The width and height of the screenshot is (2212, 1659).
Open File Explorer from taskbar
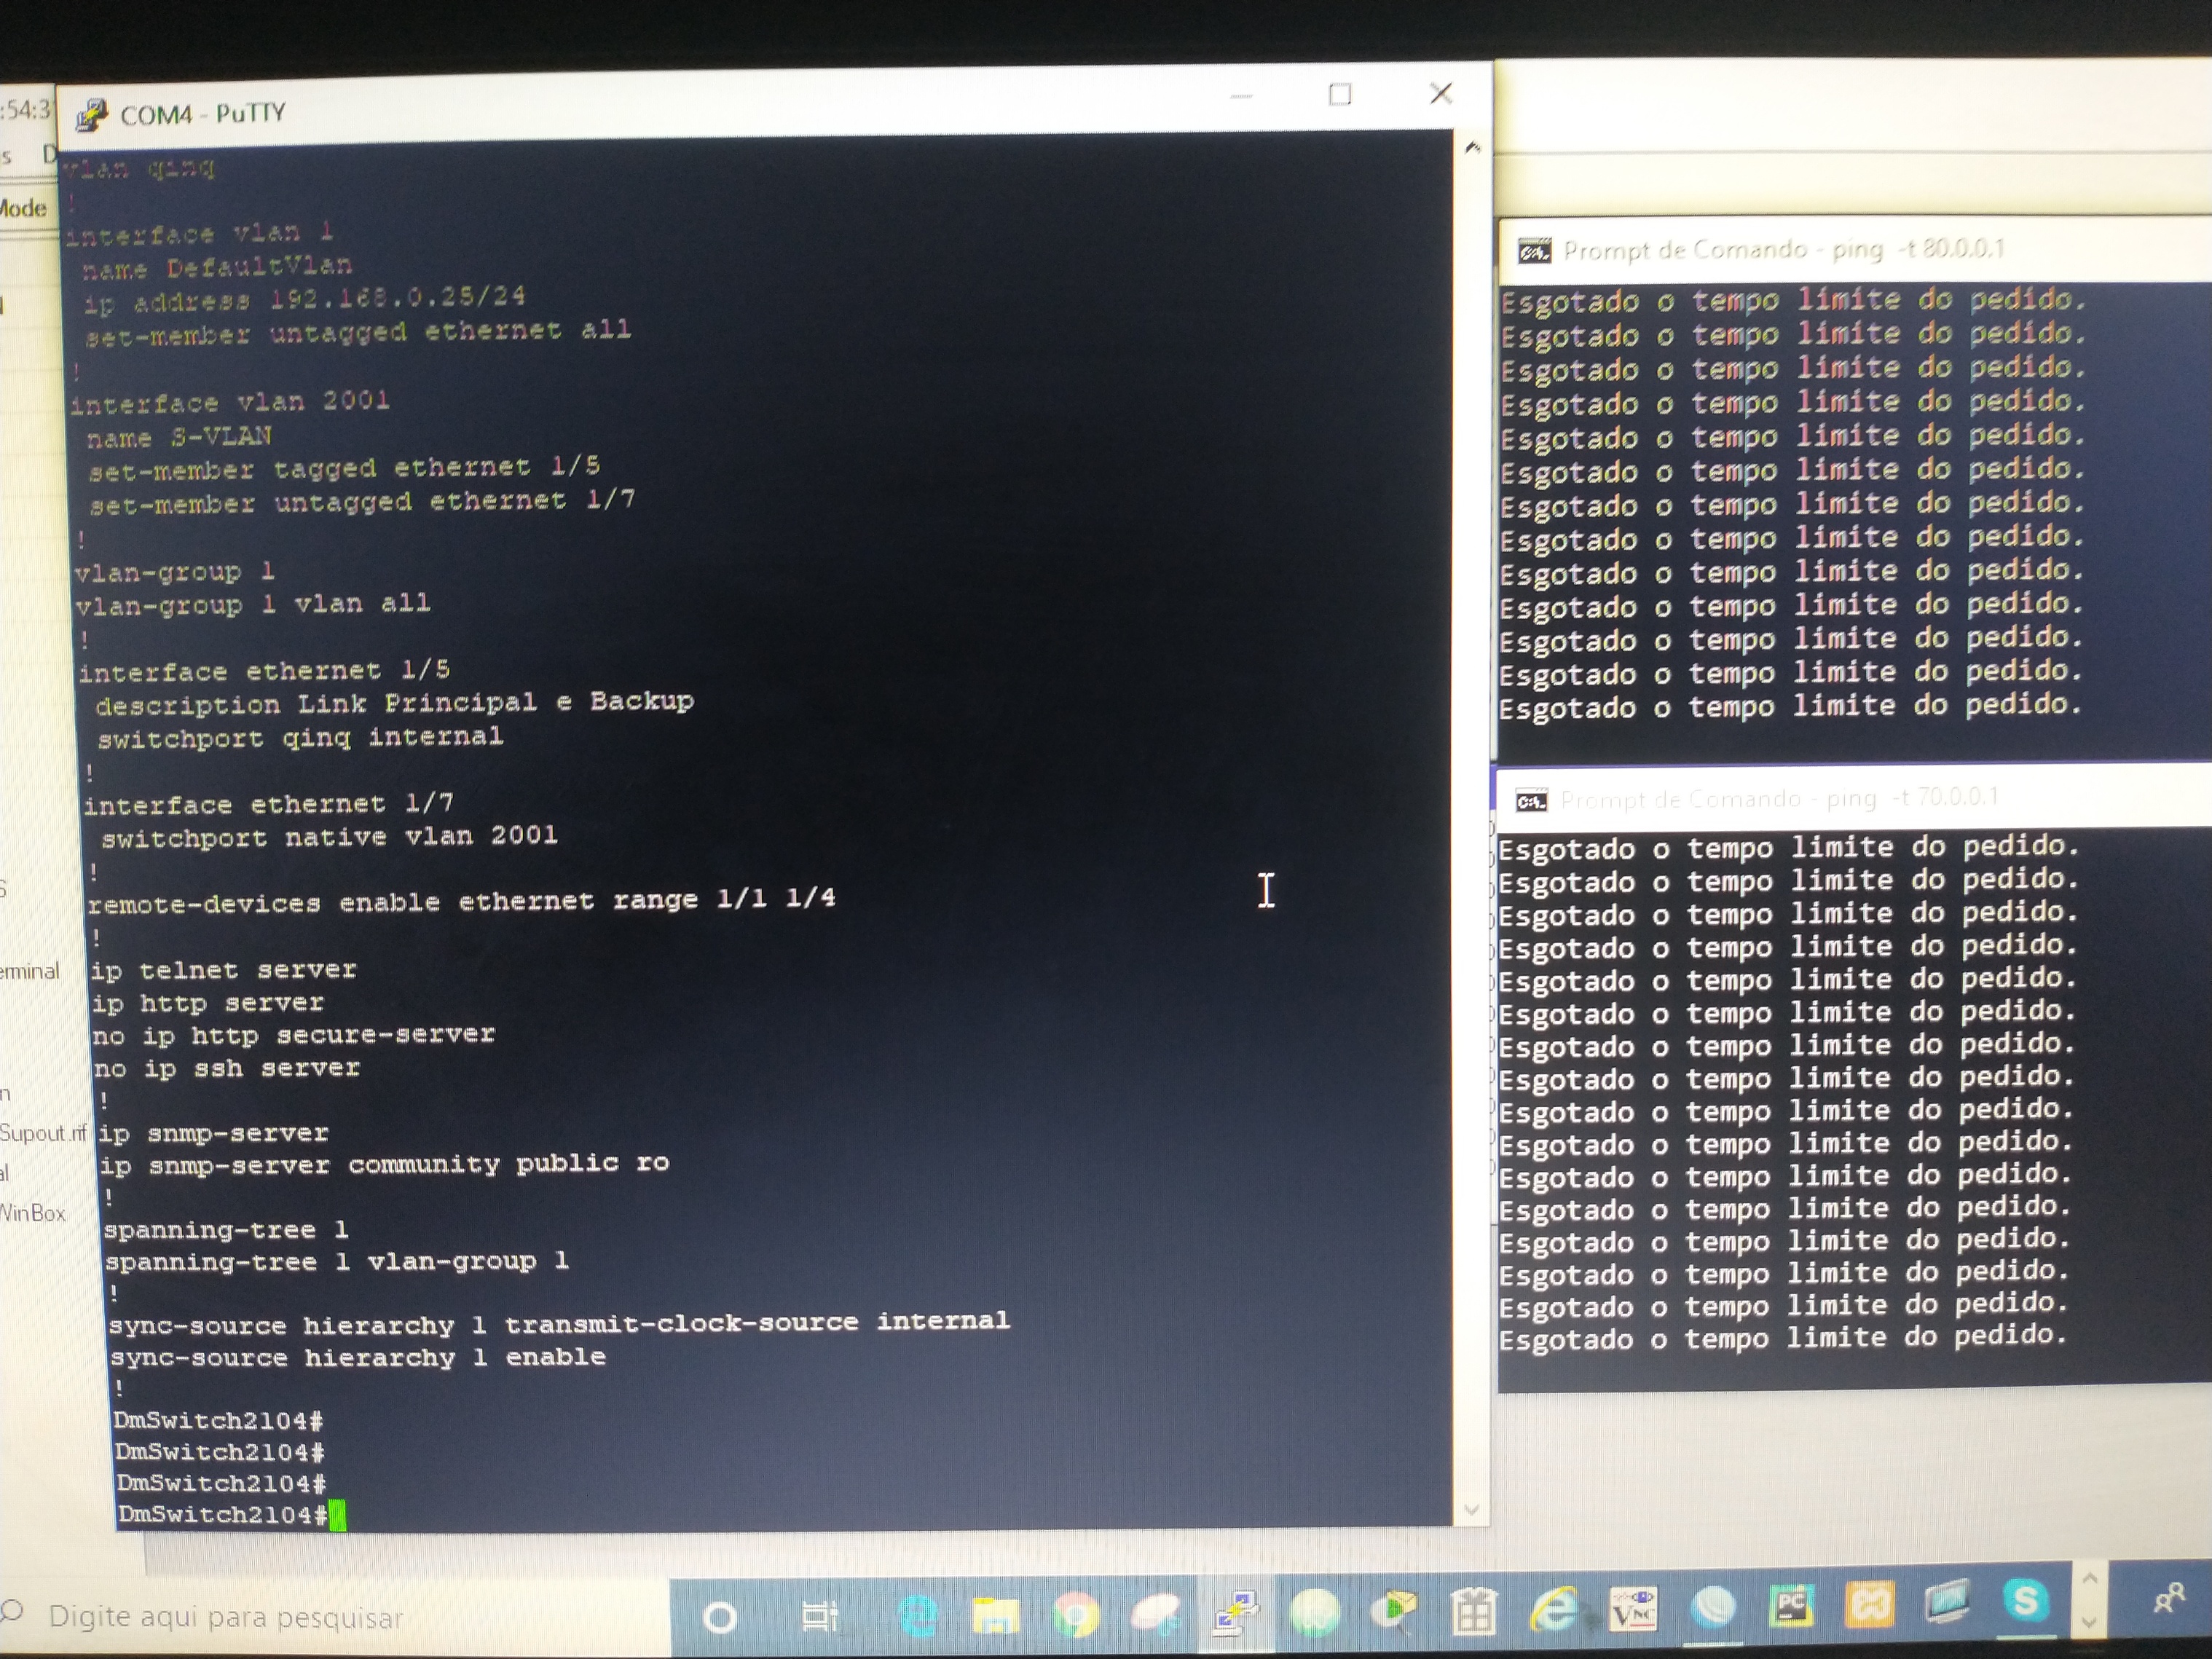tap(995, 1615)
